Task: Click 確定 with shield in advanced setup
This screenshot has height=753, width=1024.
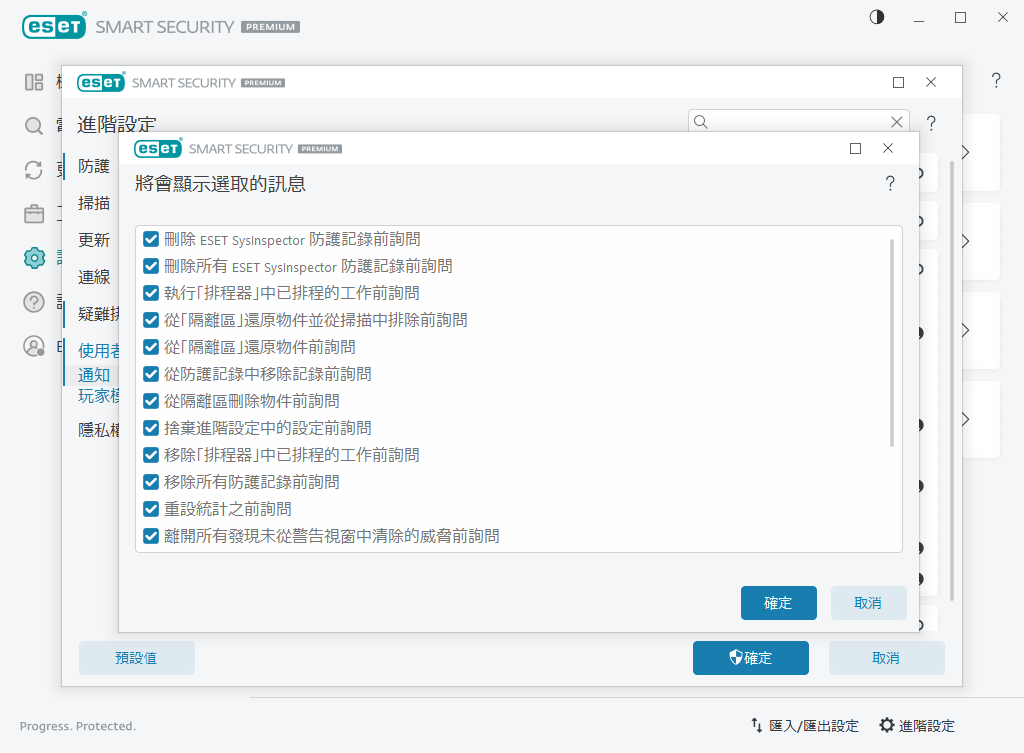Action: click(750, 658)
